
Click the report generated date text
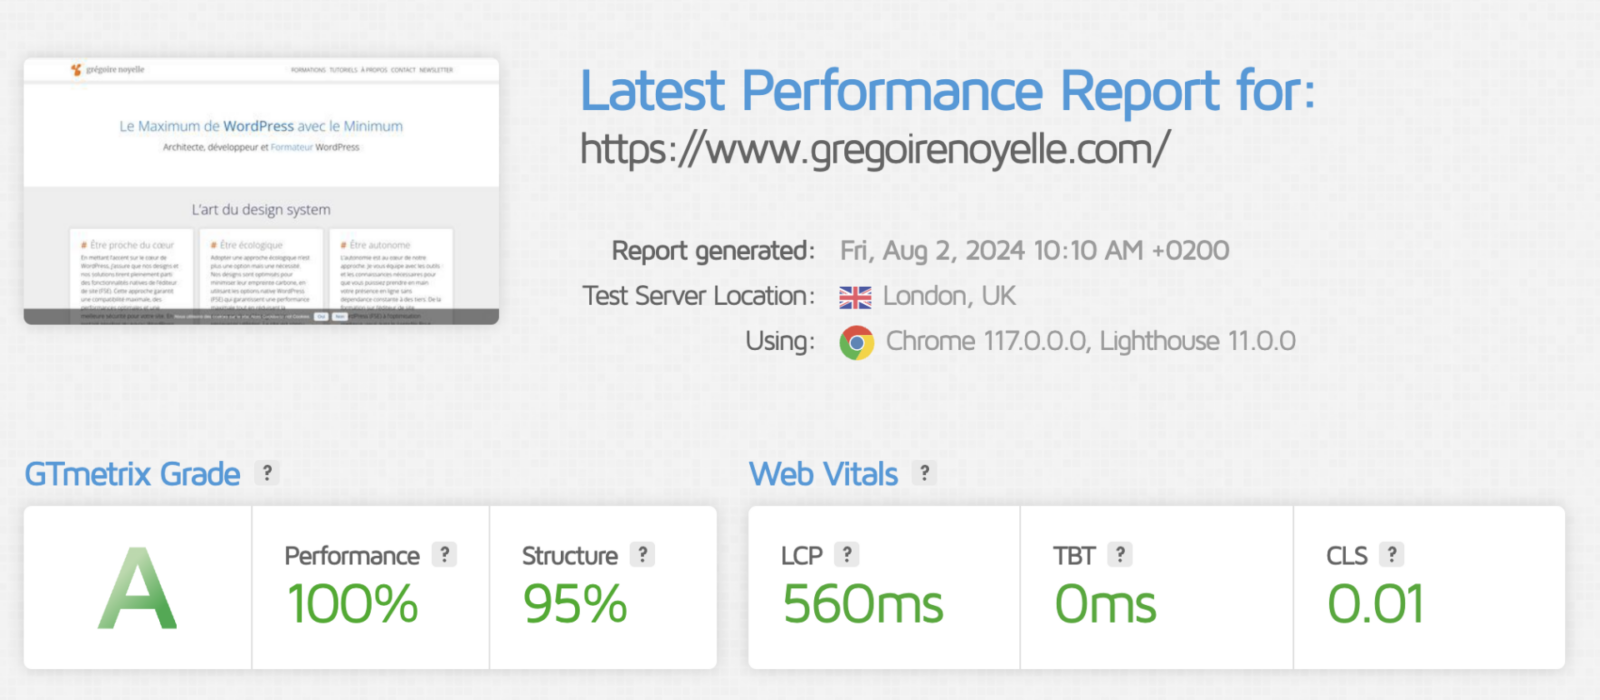[1034, 251]
